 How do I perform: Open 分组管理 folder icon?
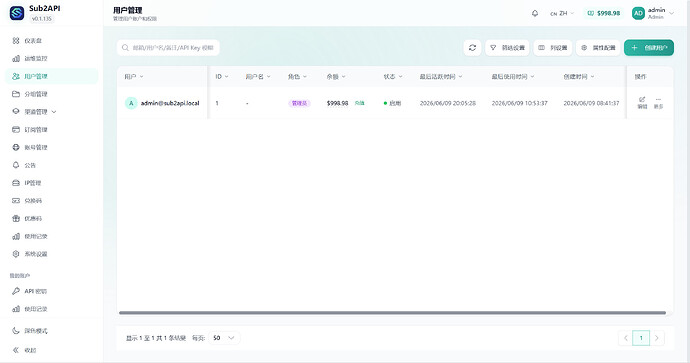coord(16,94)
